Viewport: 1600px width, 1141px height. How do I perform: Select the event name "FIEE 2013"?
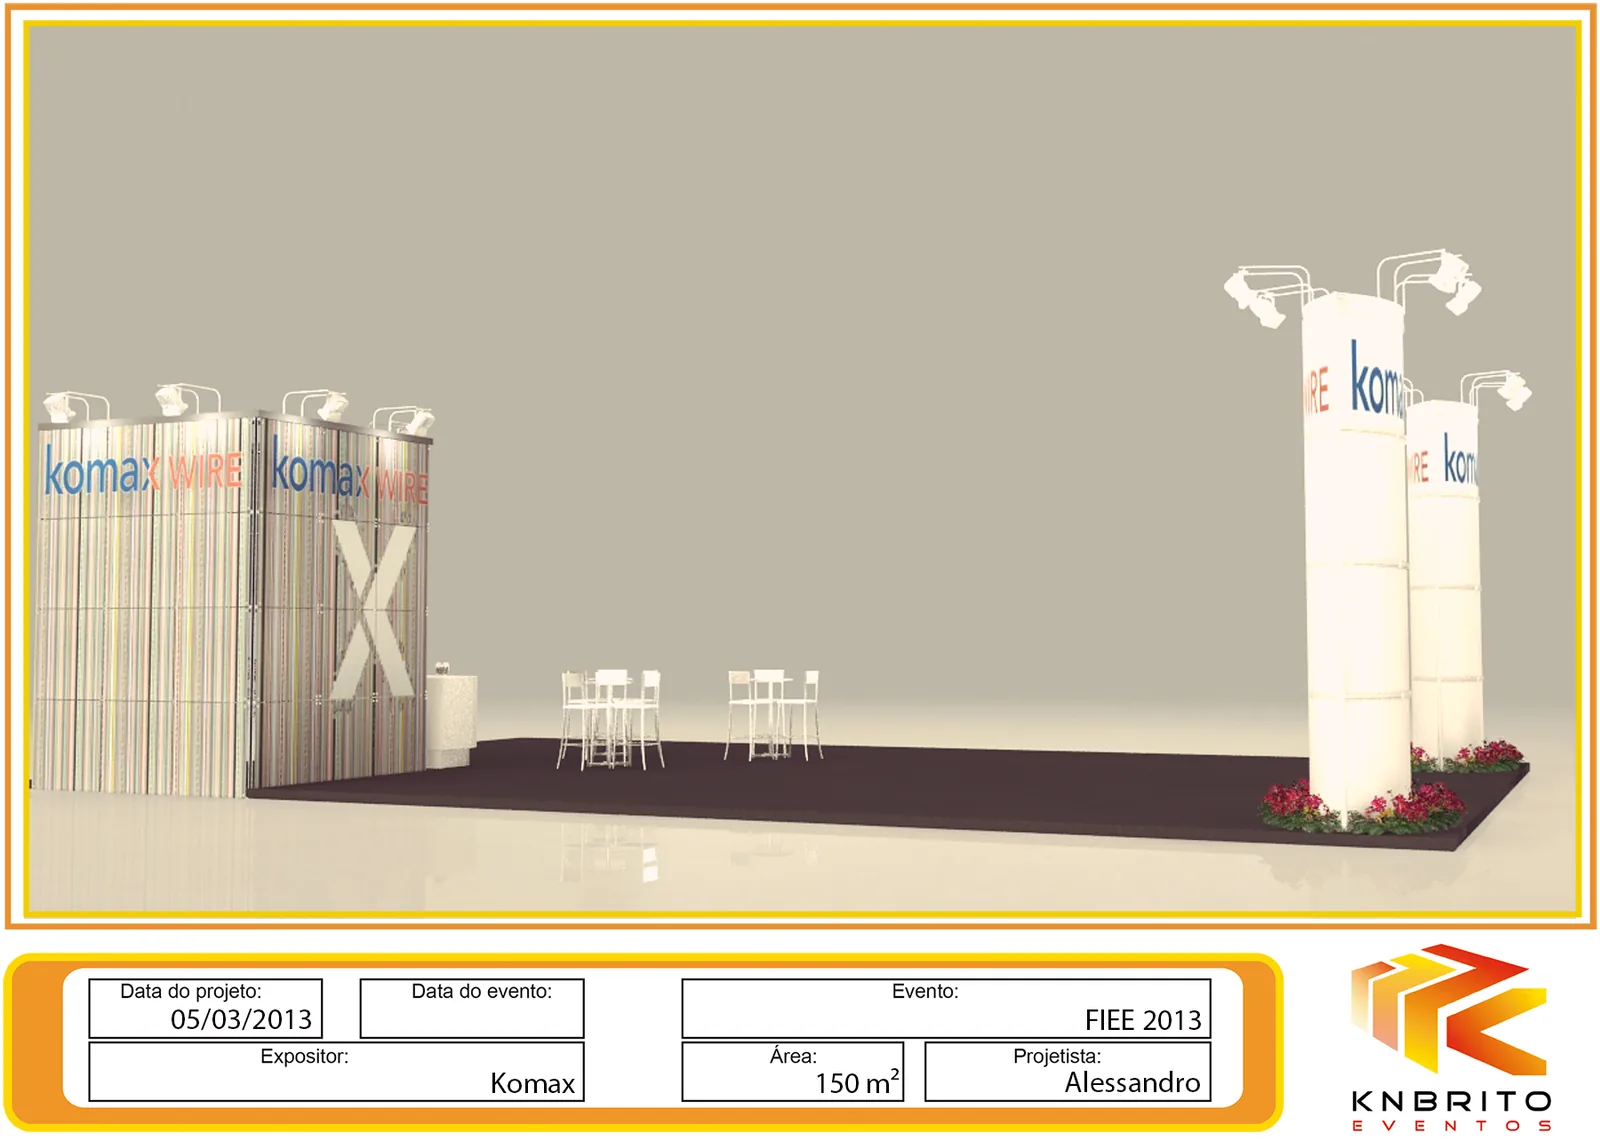tap(1143, 1020)
